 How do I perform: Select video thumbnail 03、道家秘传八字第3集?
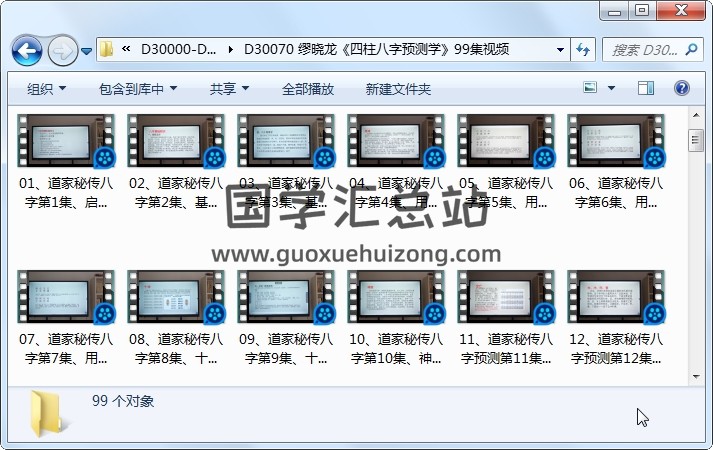(286, 141)
